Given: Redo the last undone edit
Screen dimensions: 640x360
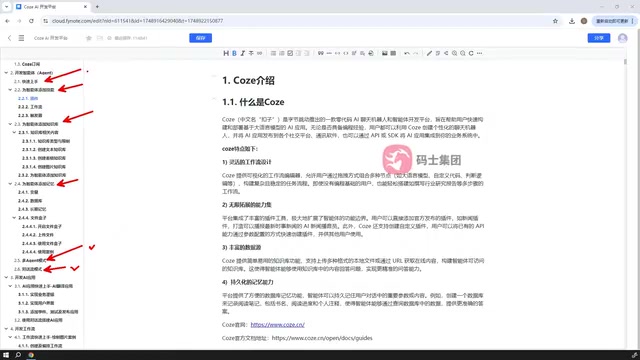Looking at the screenshot, I should 416,53.
